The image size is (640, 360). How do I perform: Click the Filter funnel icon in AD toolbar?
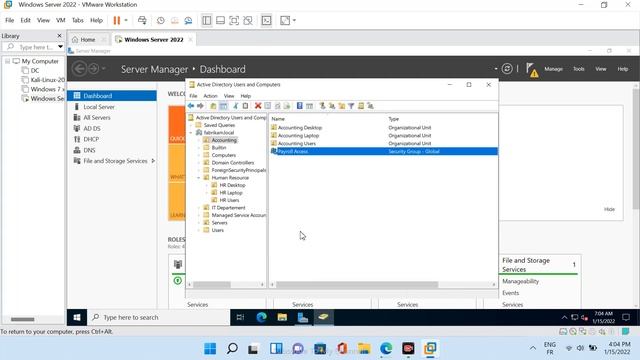click(351, 106)
